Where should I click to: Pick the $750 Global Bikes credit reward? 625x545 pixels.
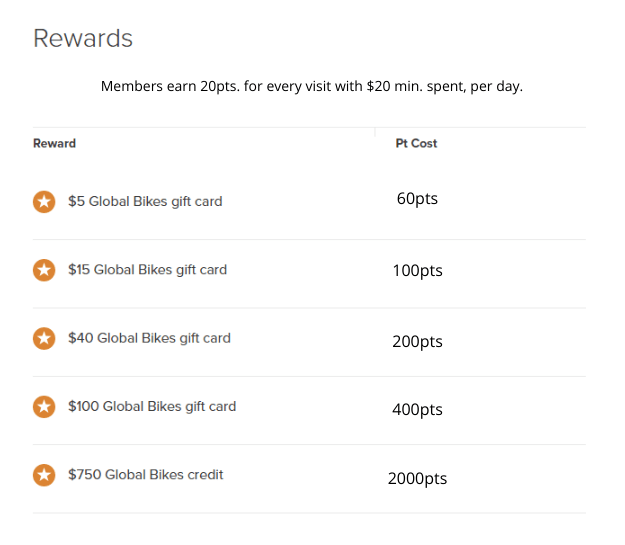[x=146, y=475]
